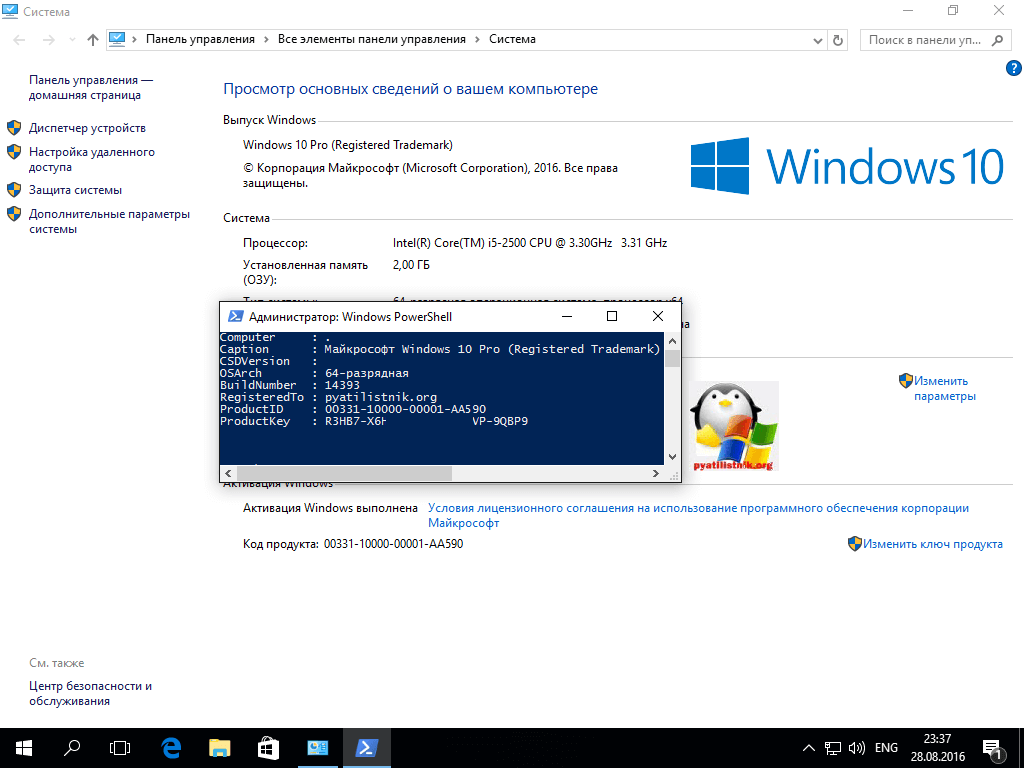Open Task View on taskbar

coord(120,748)
